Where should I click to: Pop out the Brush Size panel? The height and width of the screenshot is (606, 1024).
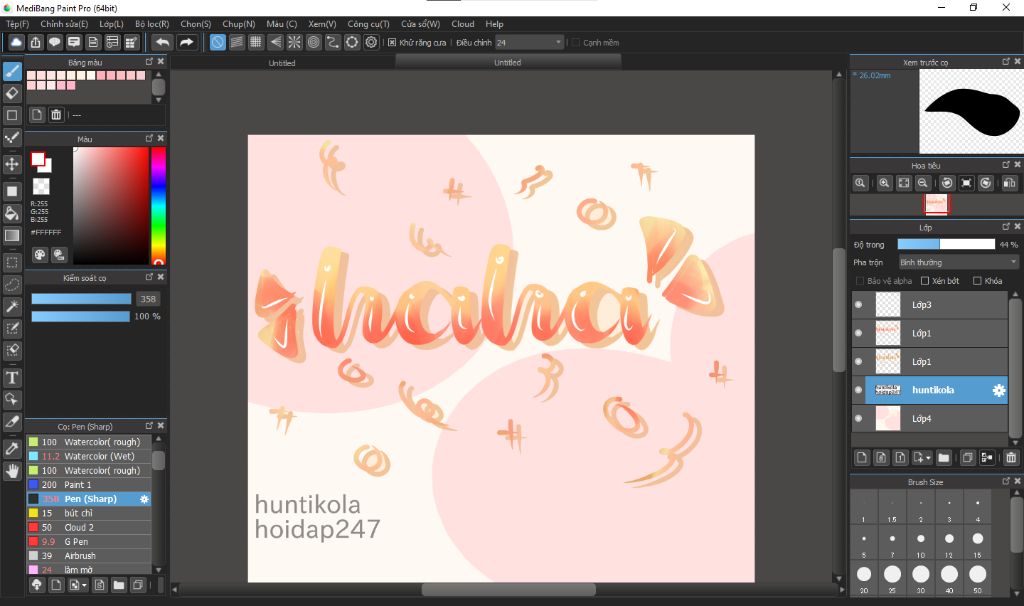click(1006, 481)
